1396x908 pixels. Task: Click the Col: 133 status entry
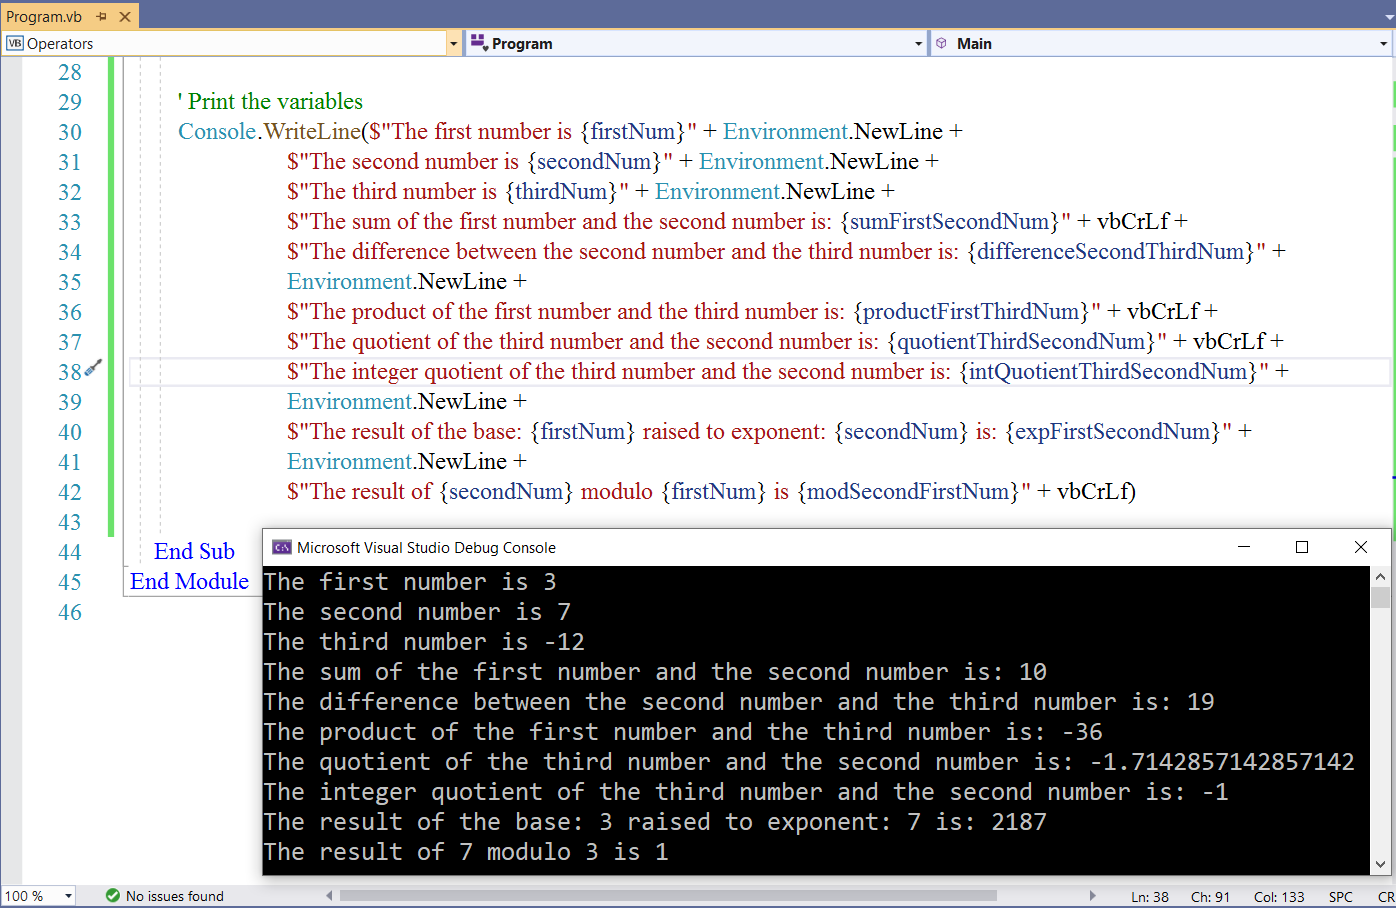[x=1279, y=897]
